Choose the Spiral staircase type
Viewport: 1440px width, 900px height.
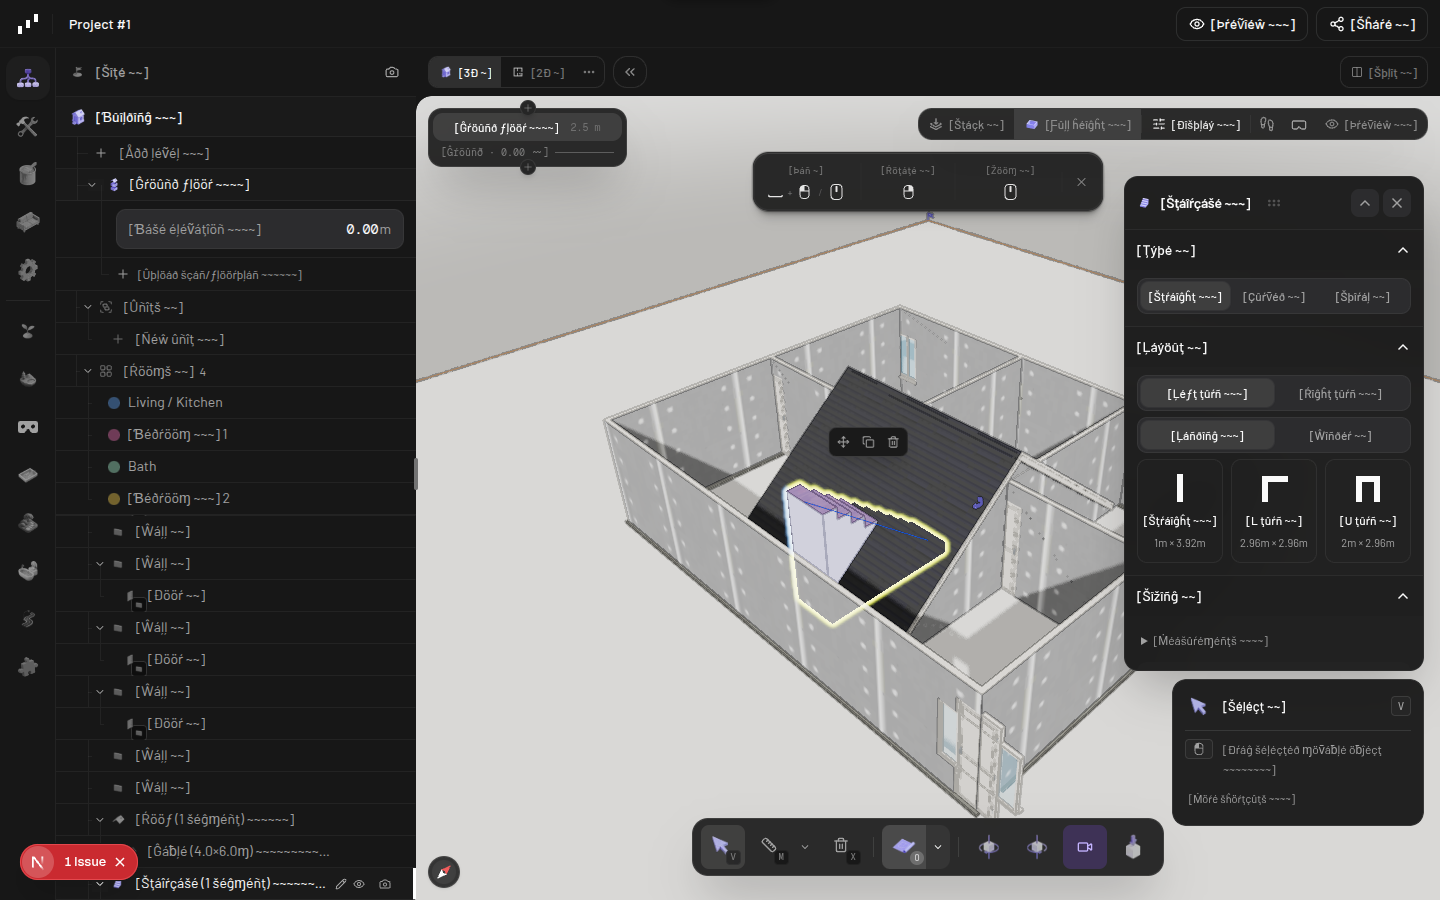click(1362, 297)
